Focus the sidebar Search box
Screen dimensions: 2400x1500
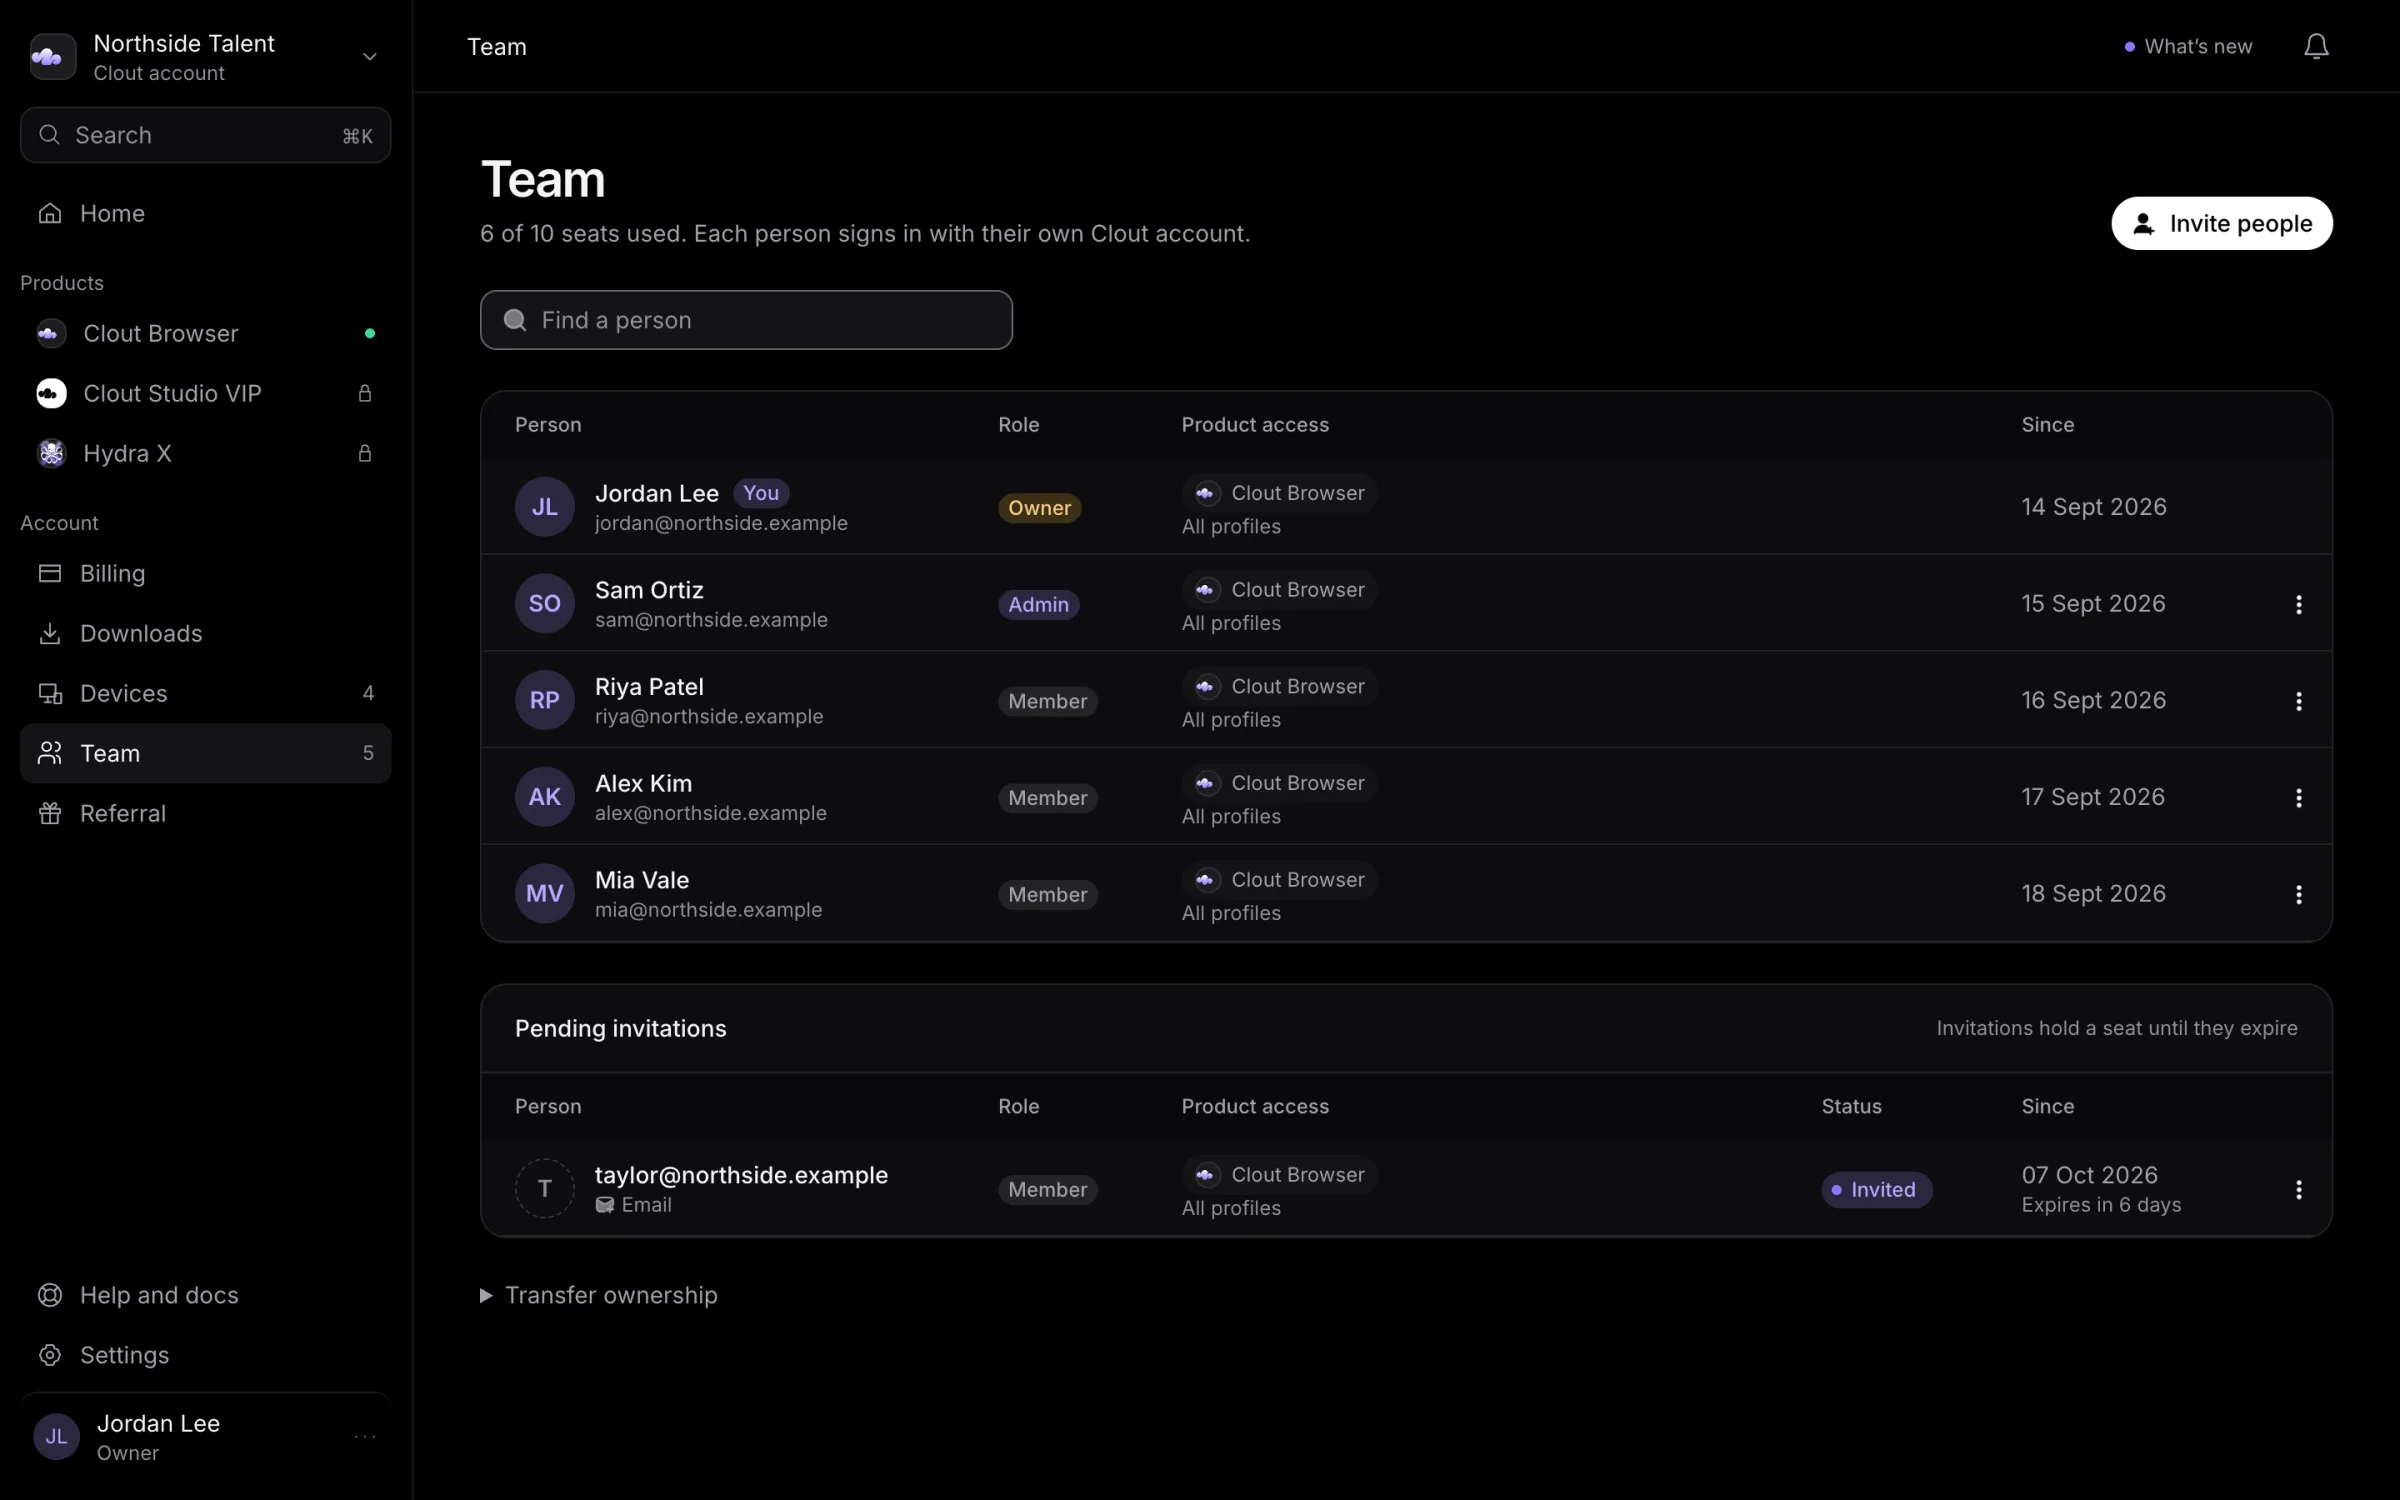tap(205, 135)
